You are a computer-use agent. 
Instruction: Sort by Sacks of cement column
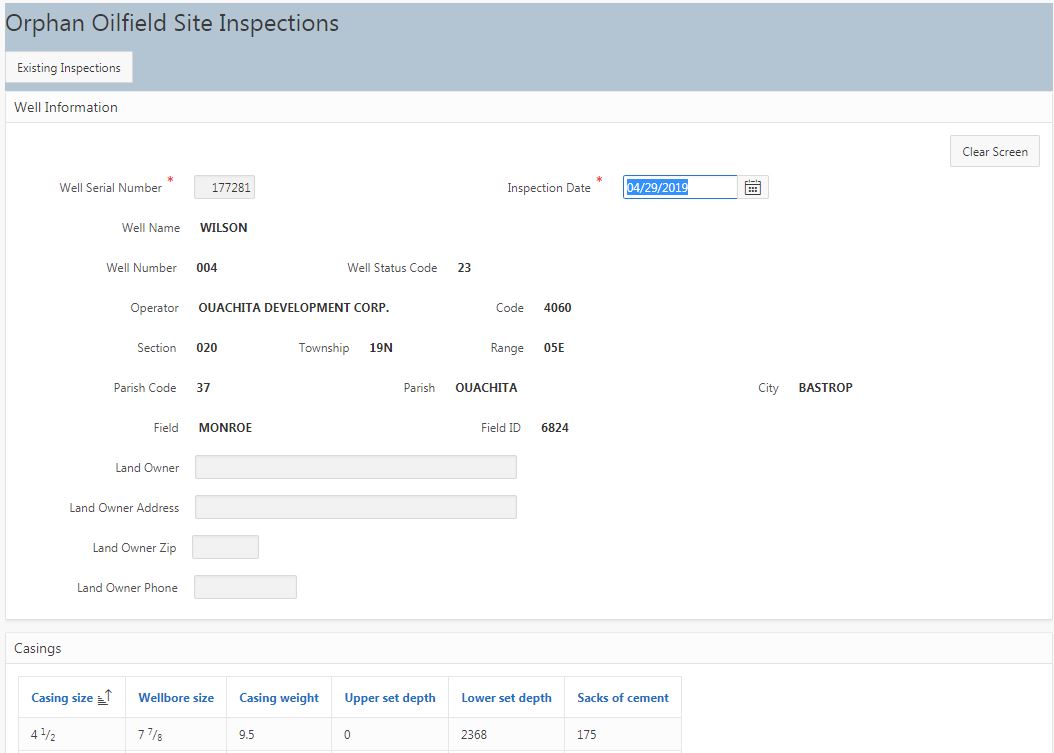(x=623, y=698)
